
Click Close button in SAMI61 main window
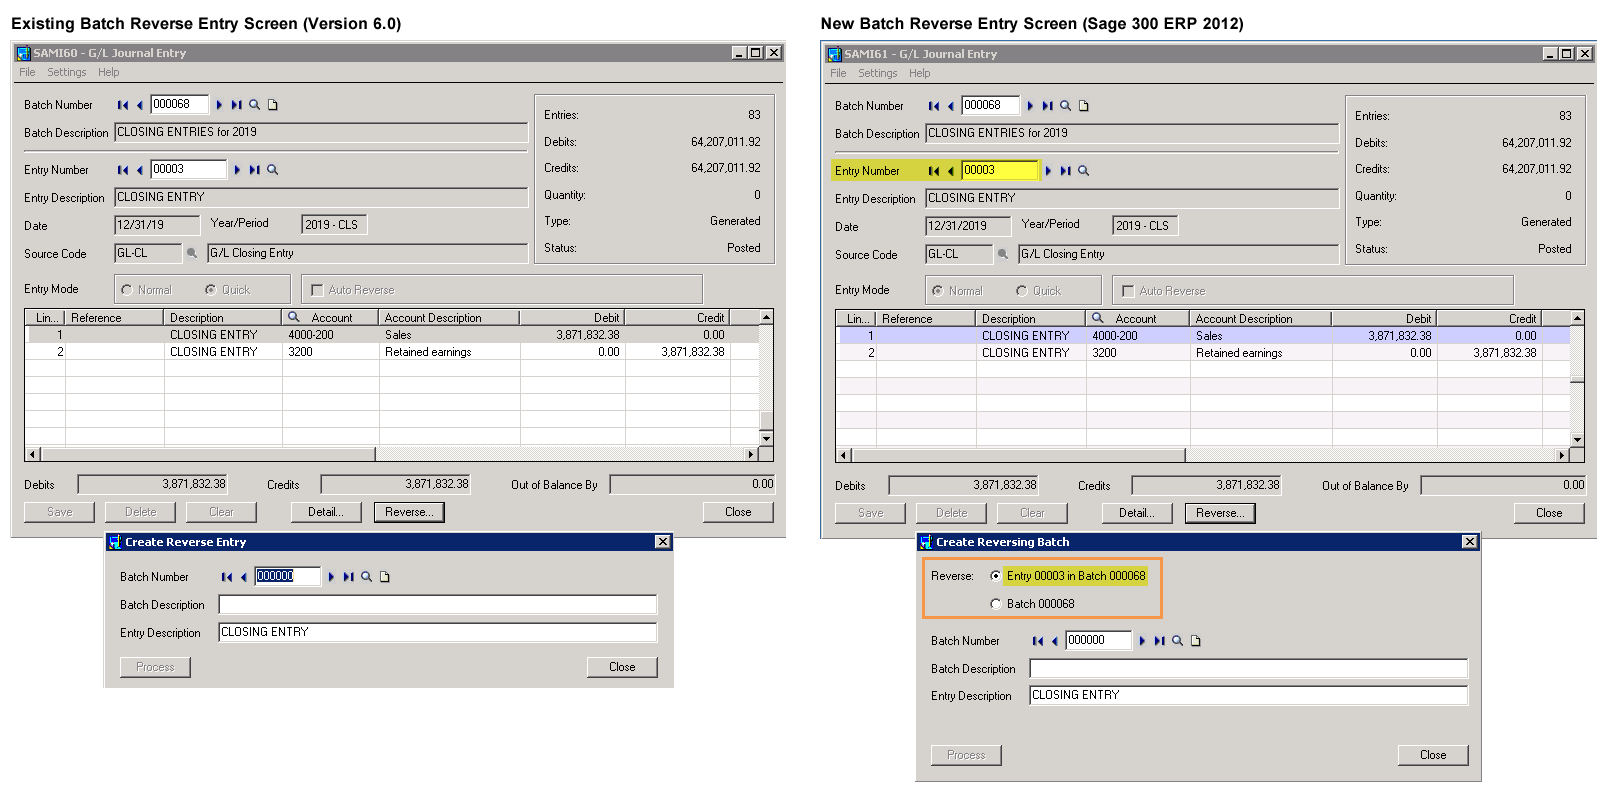[1549, 513]
